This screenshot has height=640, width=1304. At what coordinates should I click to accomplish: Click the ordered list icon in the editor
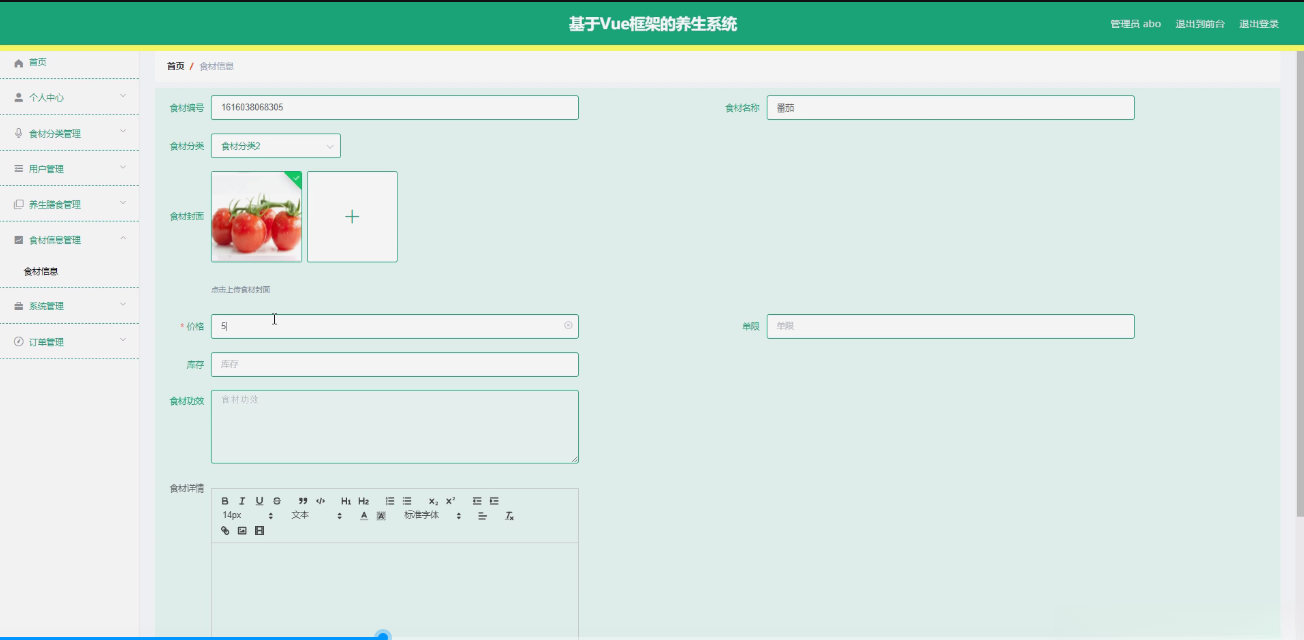click(x=389, y=501)
